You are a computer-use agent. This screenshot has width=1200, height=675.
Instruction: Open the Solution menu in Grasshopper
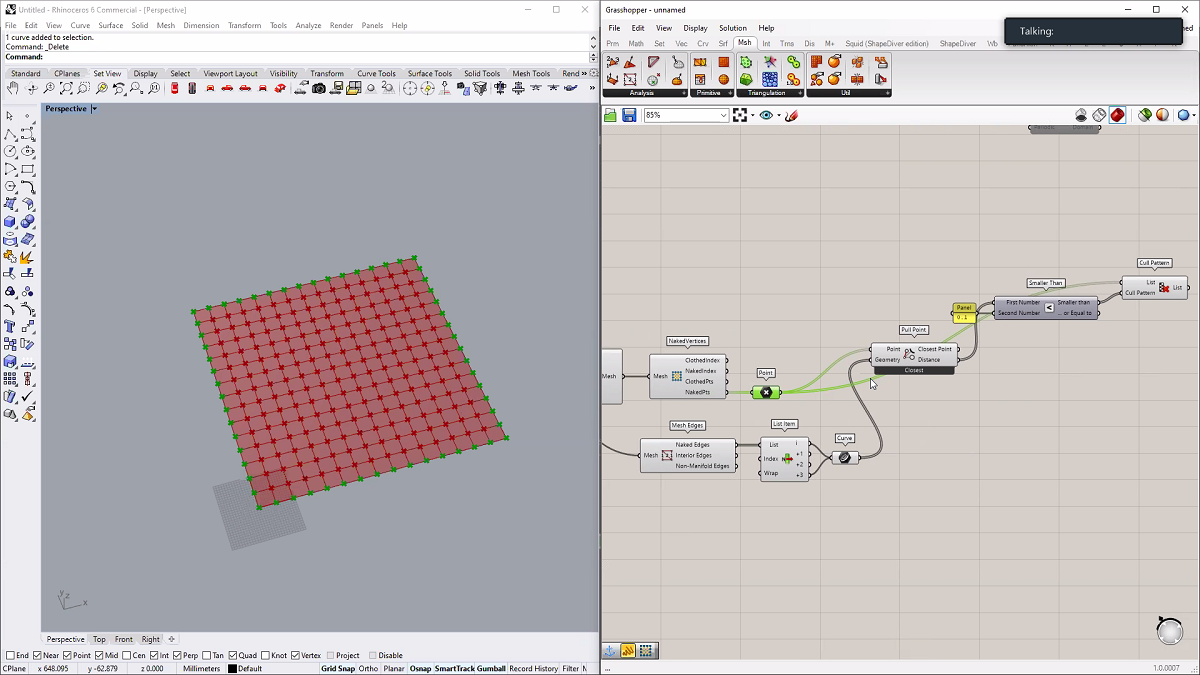click(732, 27)
